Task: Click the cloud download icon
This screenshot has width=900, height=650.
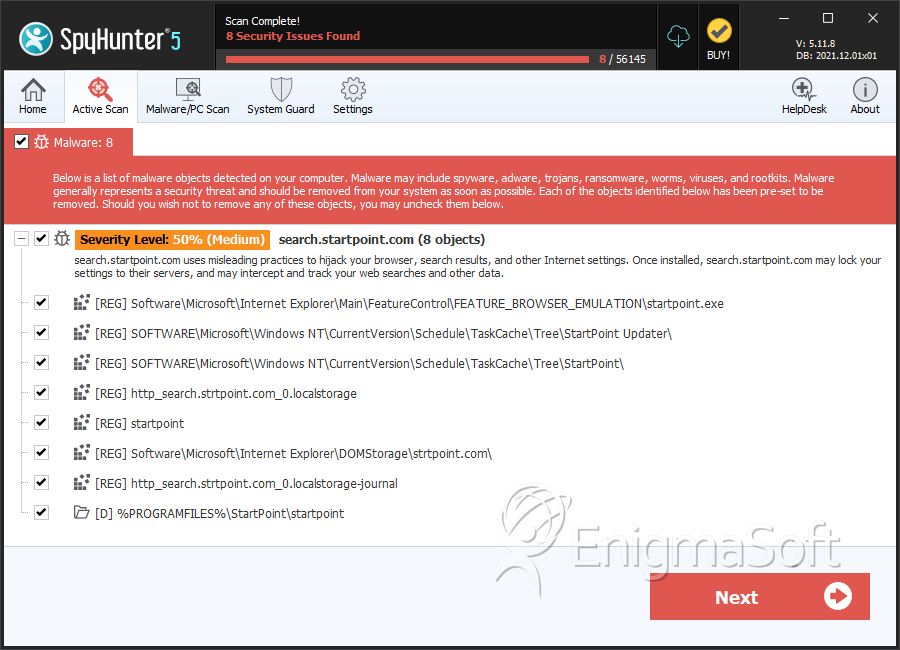Action: 679,36
